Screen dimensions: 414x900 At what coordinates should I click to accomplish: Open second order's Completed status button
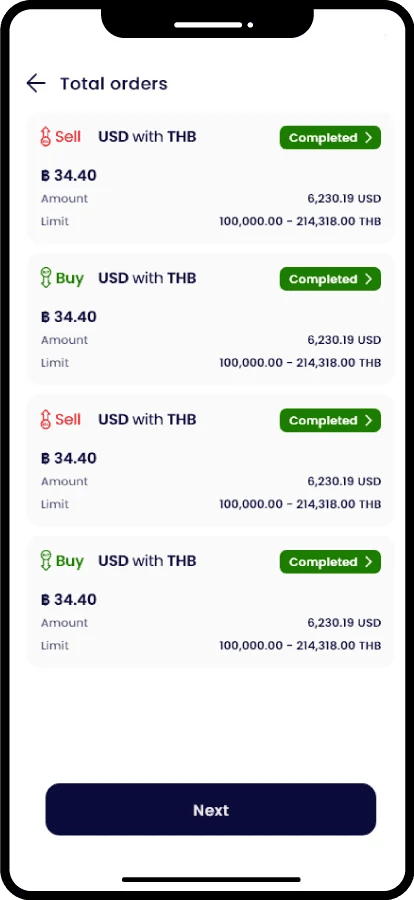pos(330,279)
